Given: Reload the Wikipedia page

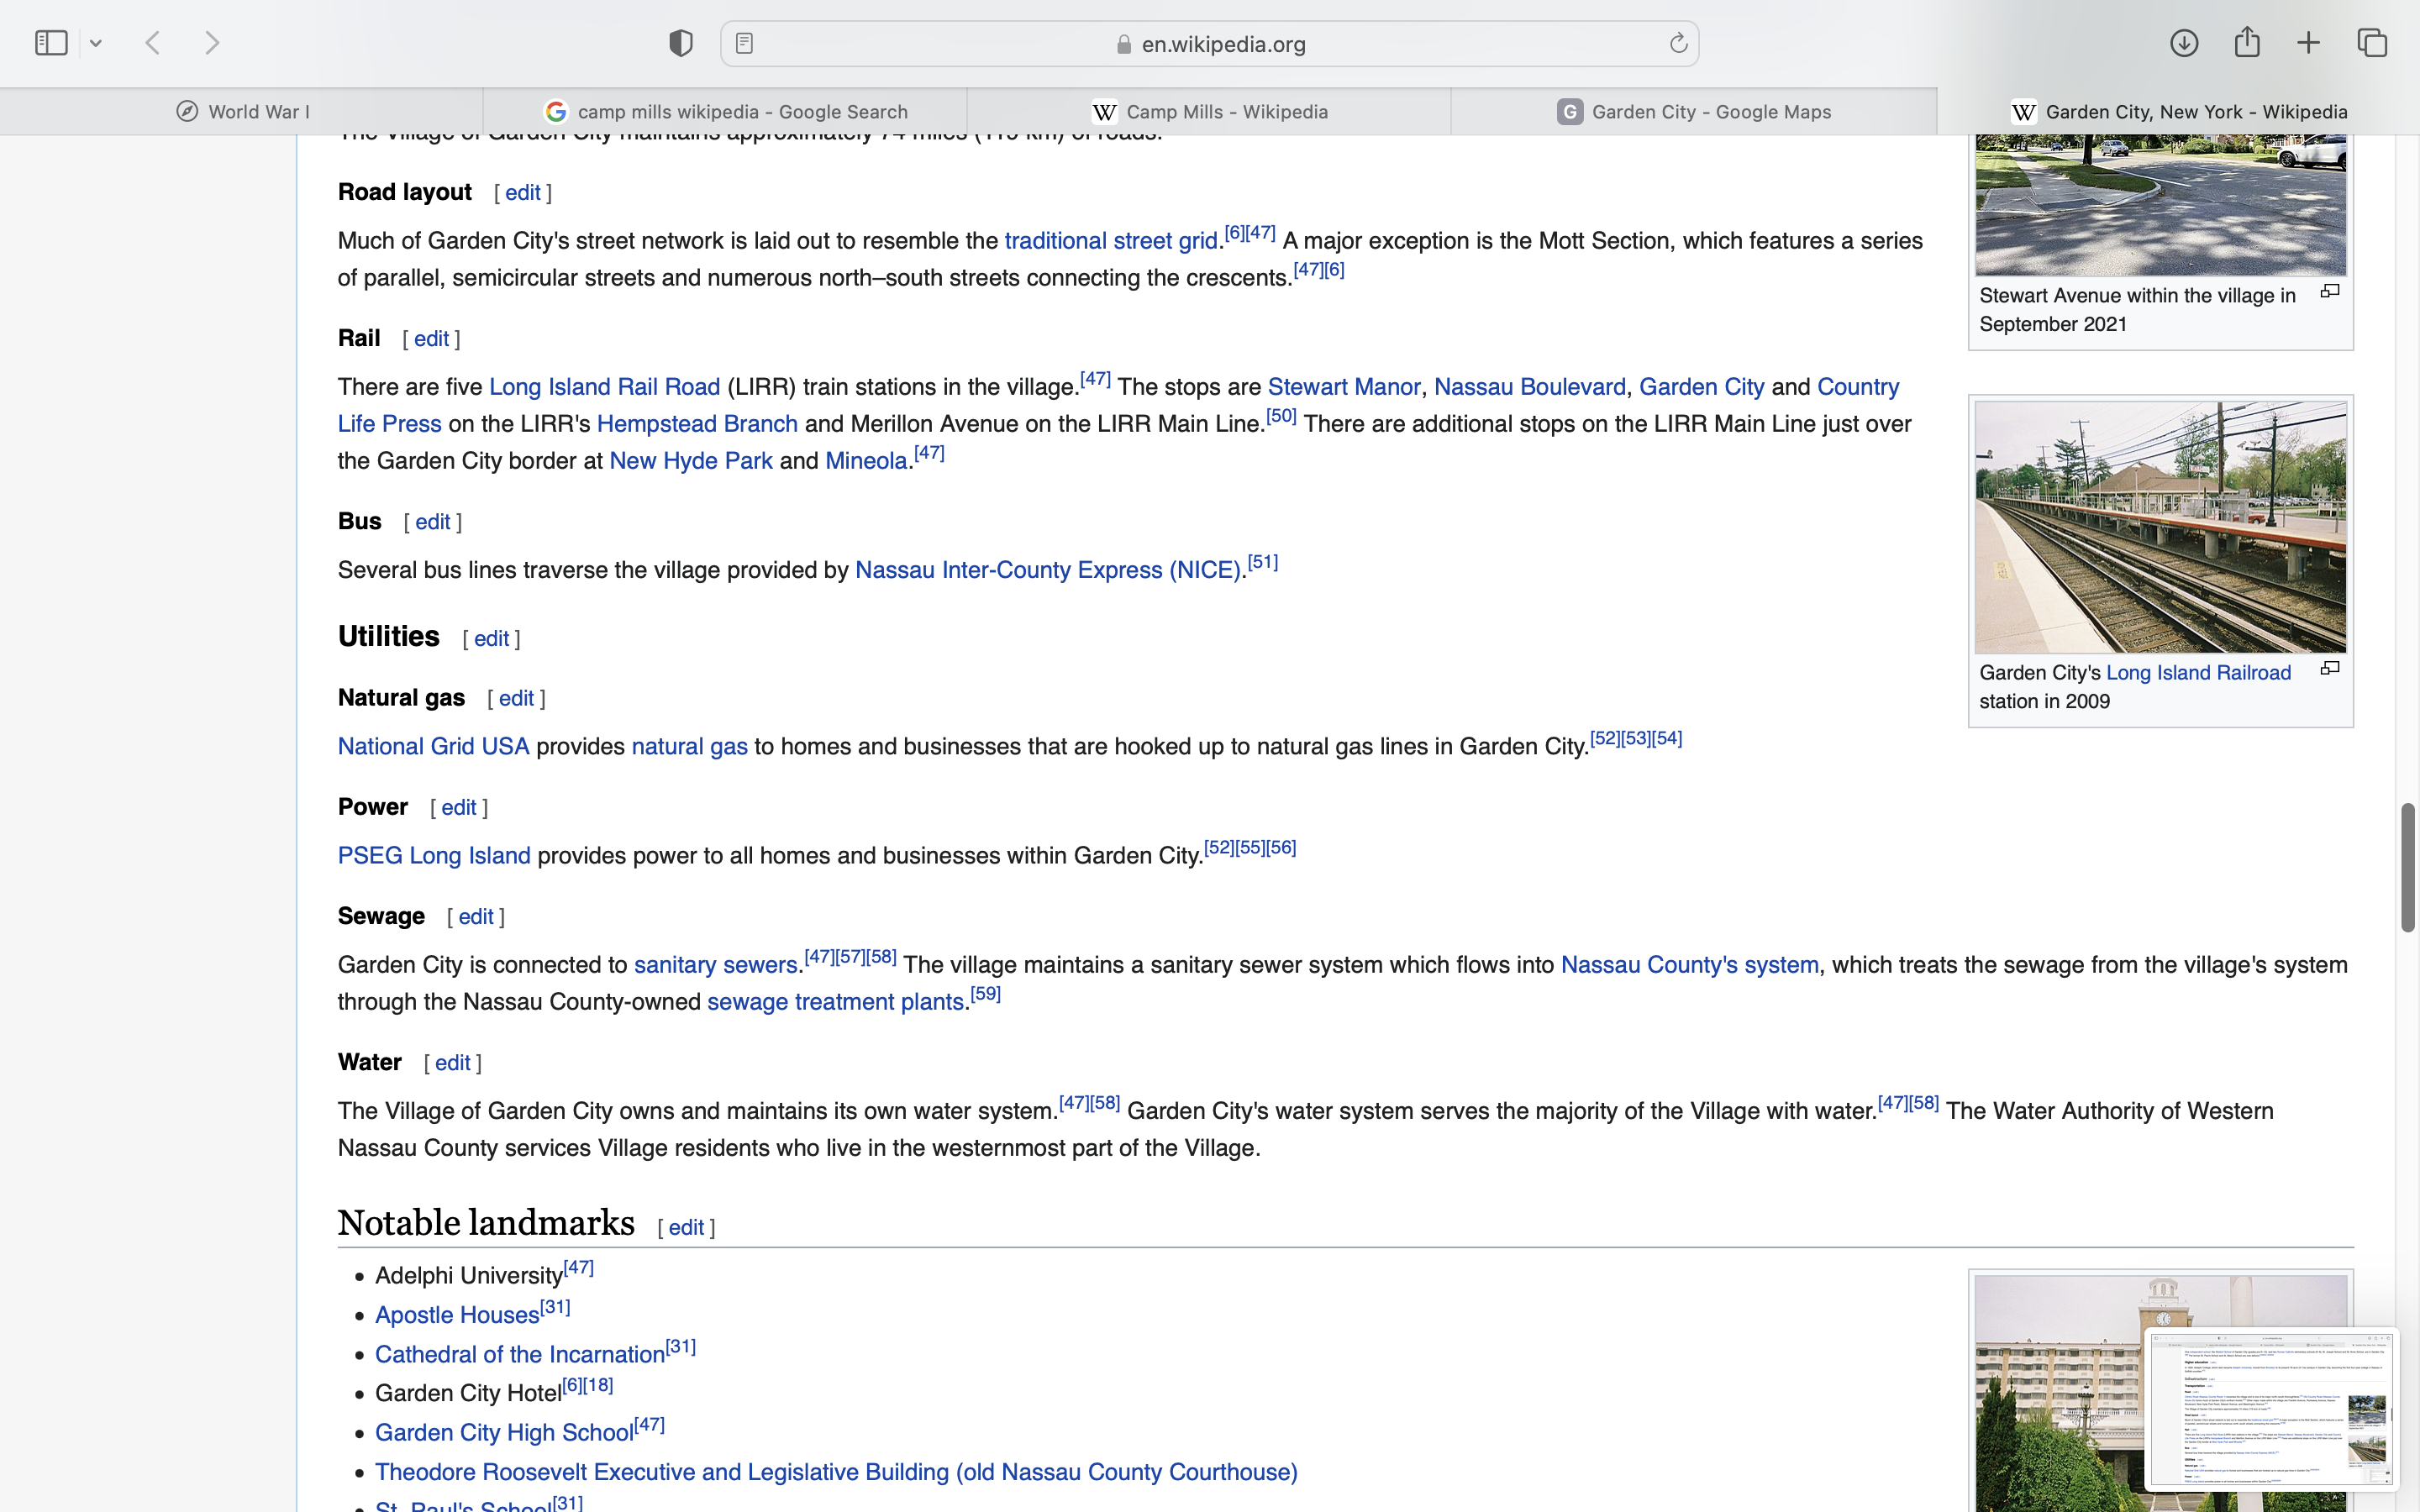Looking at the screenshot, I should (x=1678, y=43).
